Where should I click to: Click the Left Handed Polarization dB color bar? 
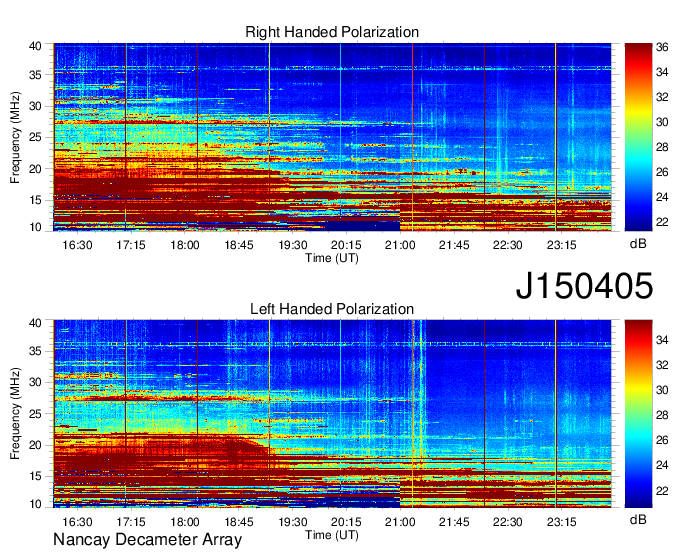click(x=638, y=414)
